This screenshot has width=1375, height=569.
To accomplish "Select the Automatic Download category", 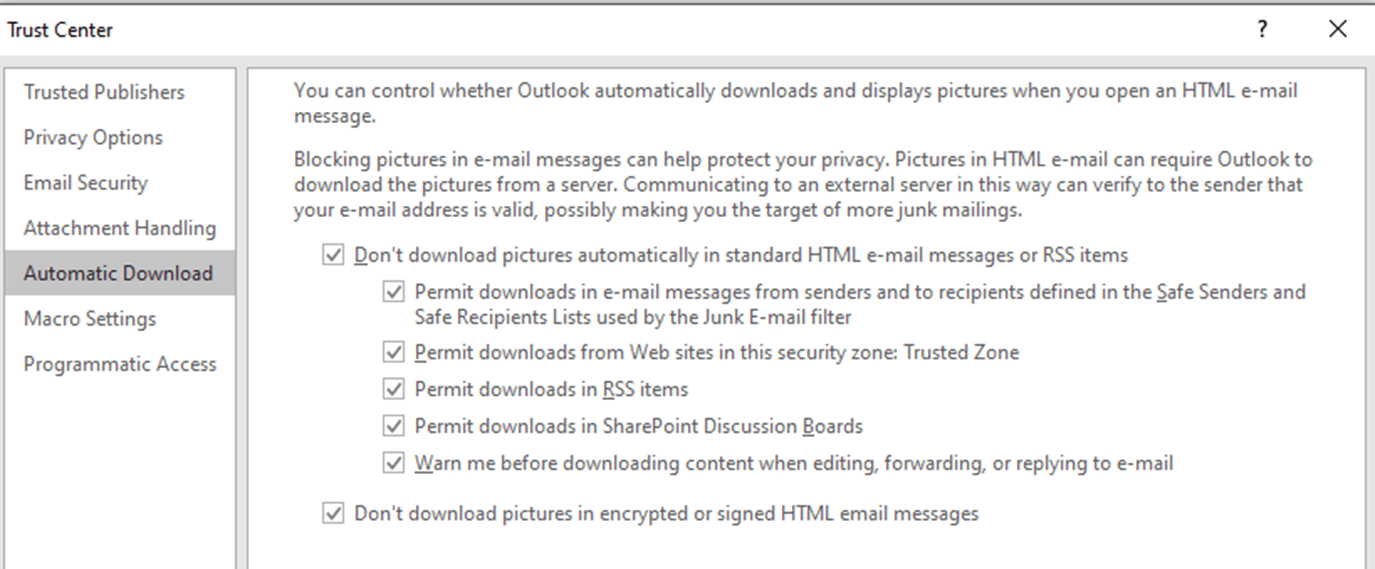I will tap(118, 273).
